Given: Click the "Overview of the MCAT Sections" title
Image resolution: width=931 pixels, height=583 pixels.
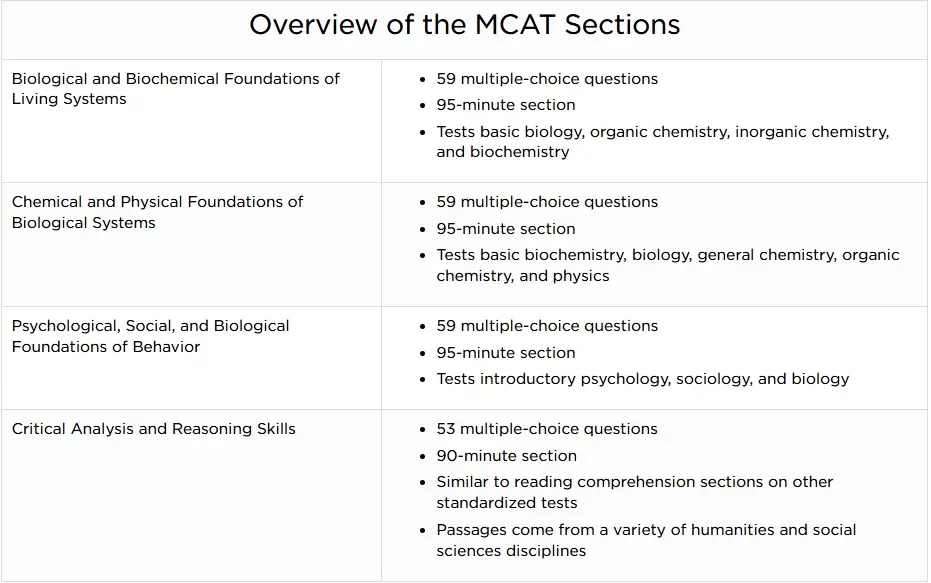Looking at the screenshot, I should tap(464, 24).
